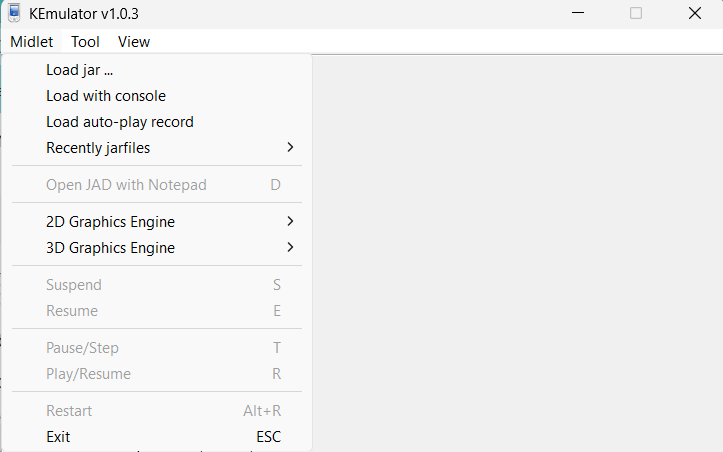Click the Pause/Step menu item
This screenshot has width=723, height=452.
pyautogui.click(x=82, y=348)
